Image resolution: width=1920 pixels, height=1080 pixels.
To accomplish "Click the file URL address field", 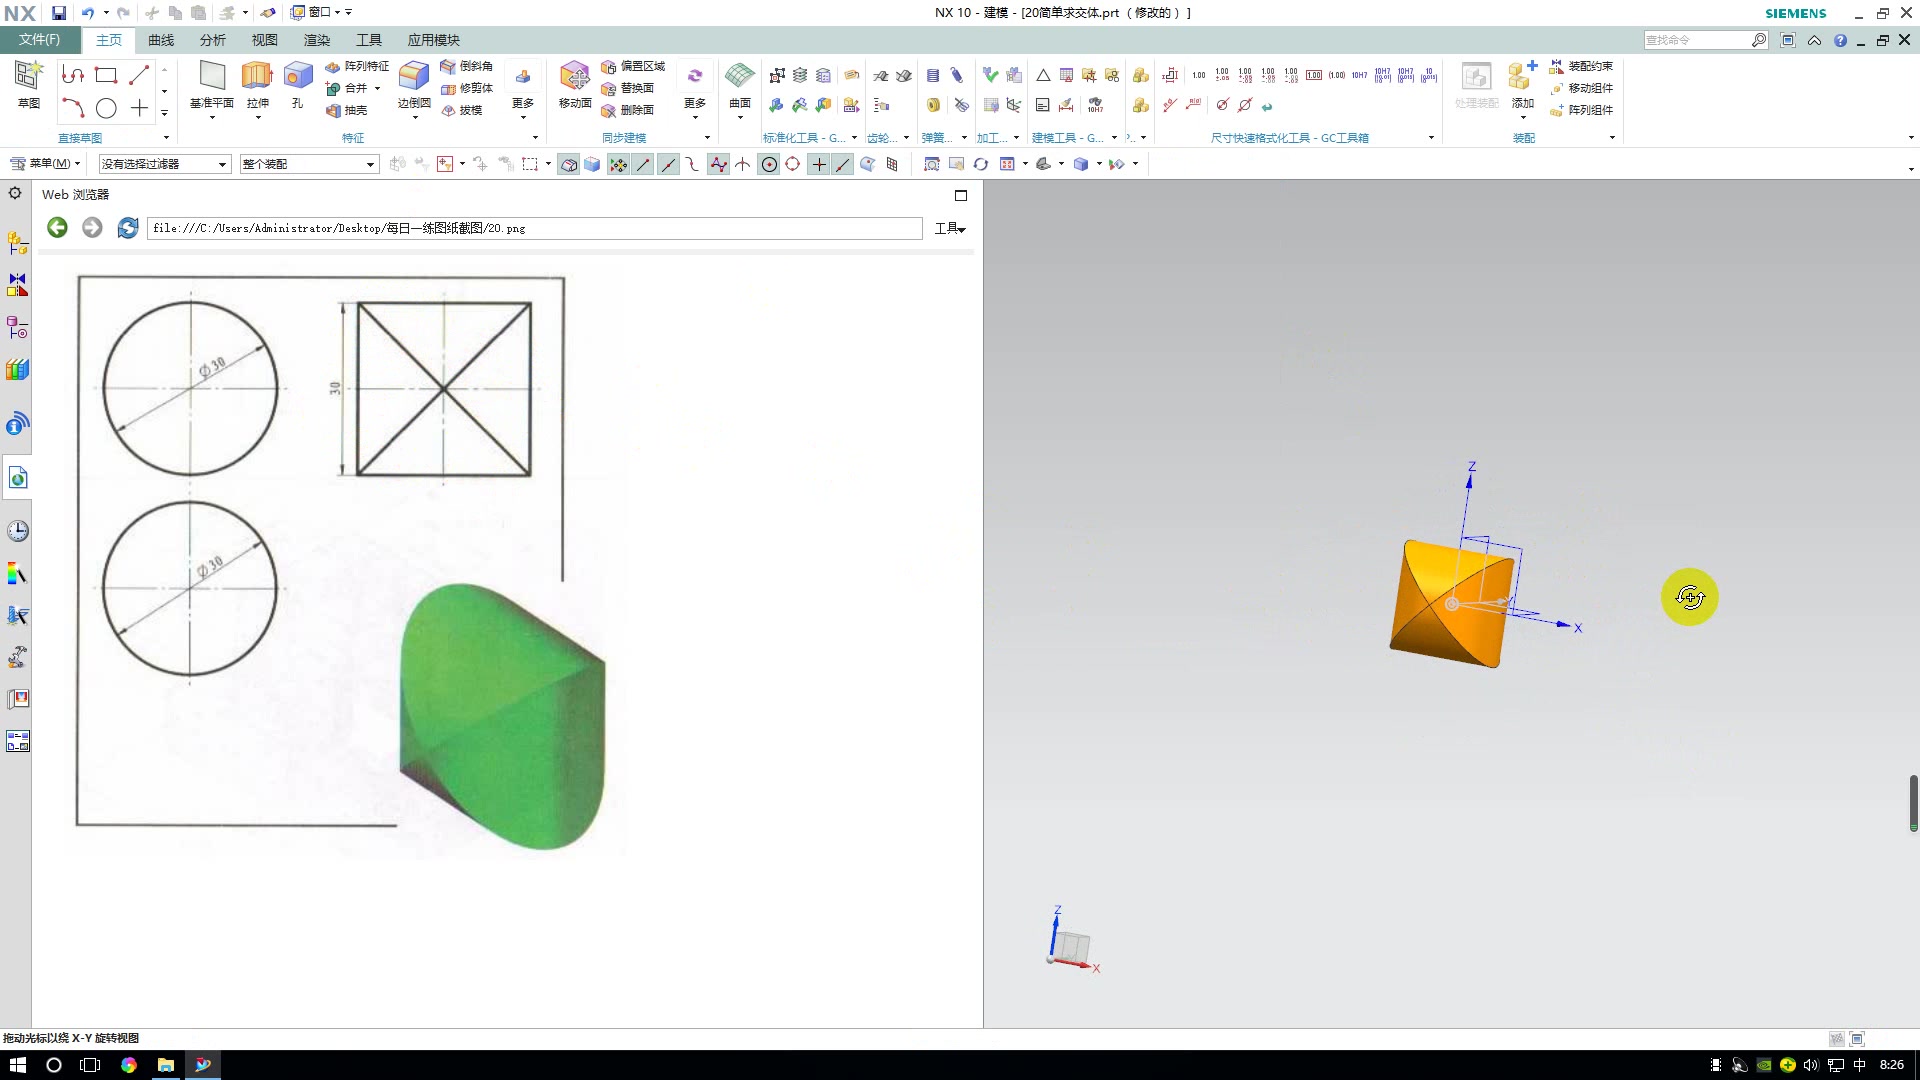I will pyautogui.click(x=534, y=229).
